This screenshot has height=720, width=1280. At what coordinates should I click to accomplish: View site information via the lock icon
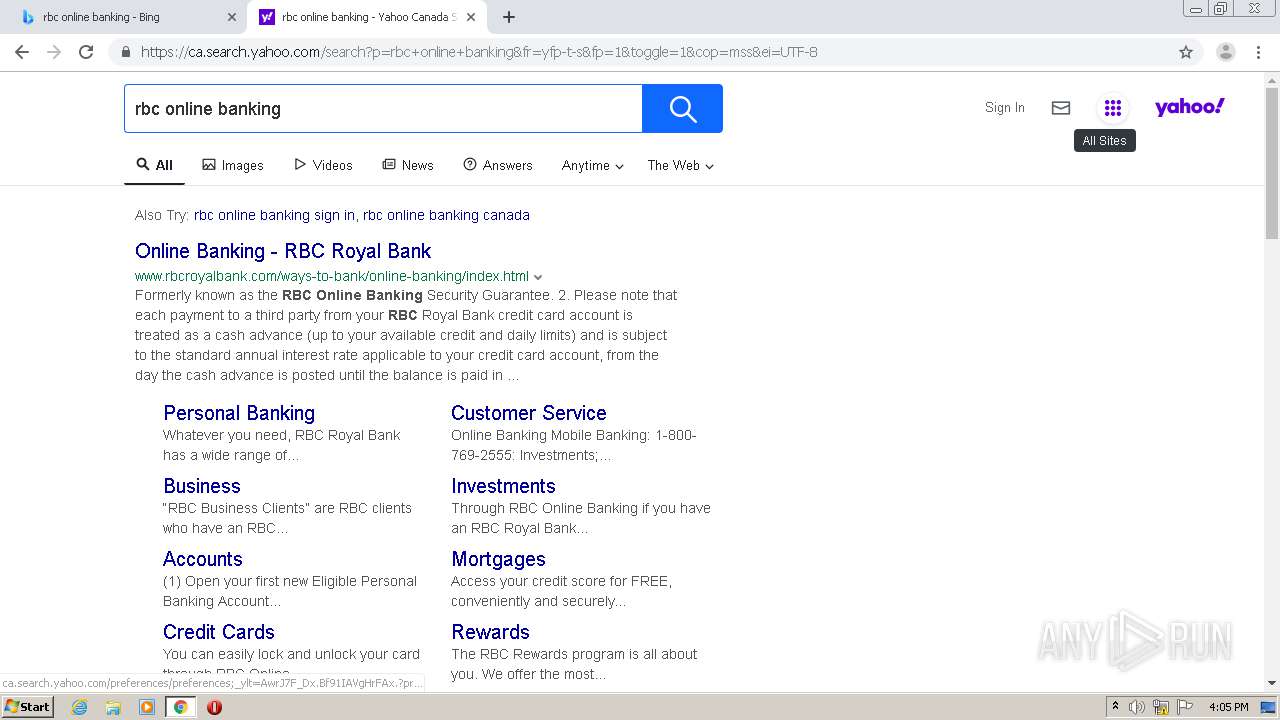pos(125,52)
